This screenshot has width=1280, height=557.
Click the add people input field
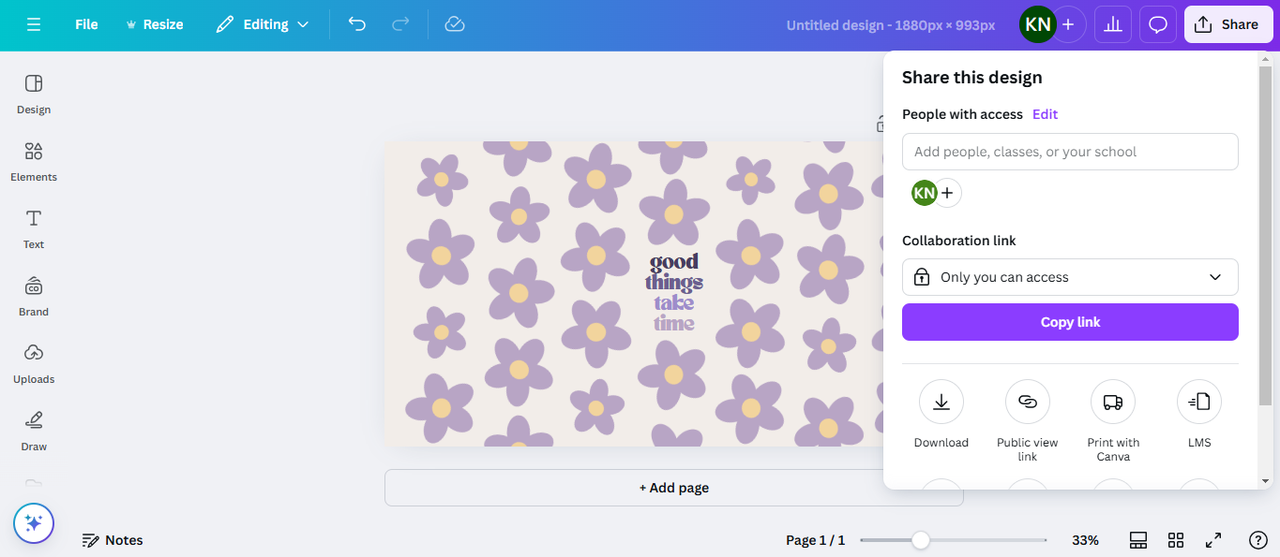[x=1070, y=152]
